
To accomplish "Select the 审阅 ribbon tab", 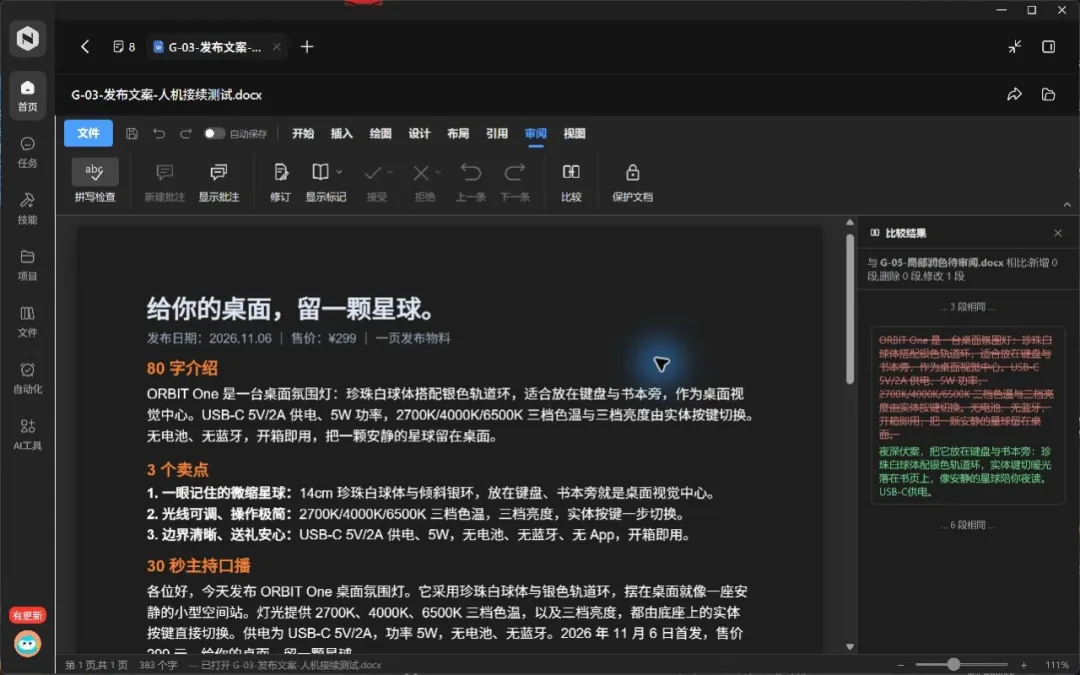I will [535, 134].
